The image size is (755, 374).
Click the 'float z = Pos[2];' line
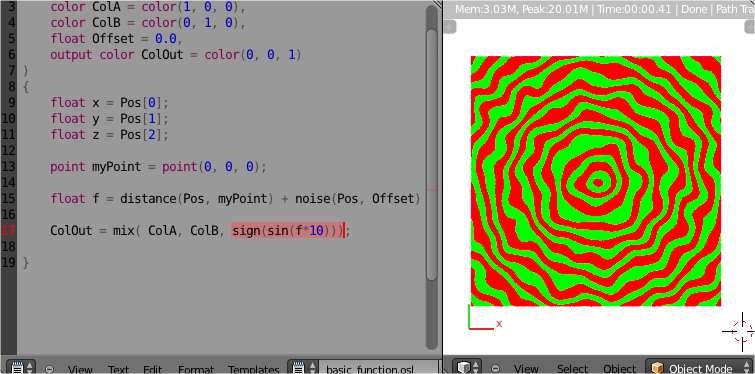click(110, 134)
